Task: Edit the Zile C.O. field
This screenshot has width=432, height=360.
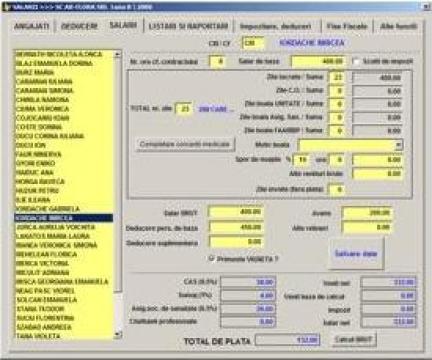Action: click(336, 91)
